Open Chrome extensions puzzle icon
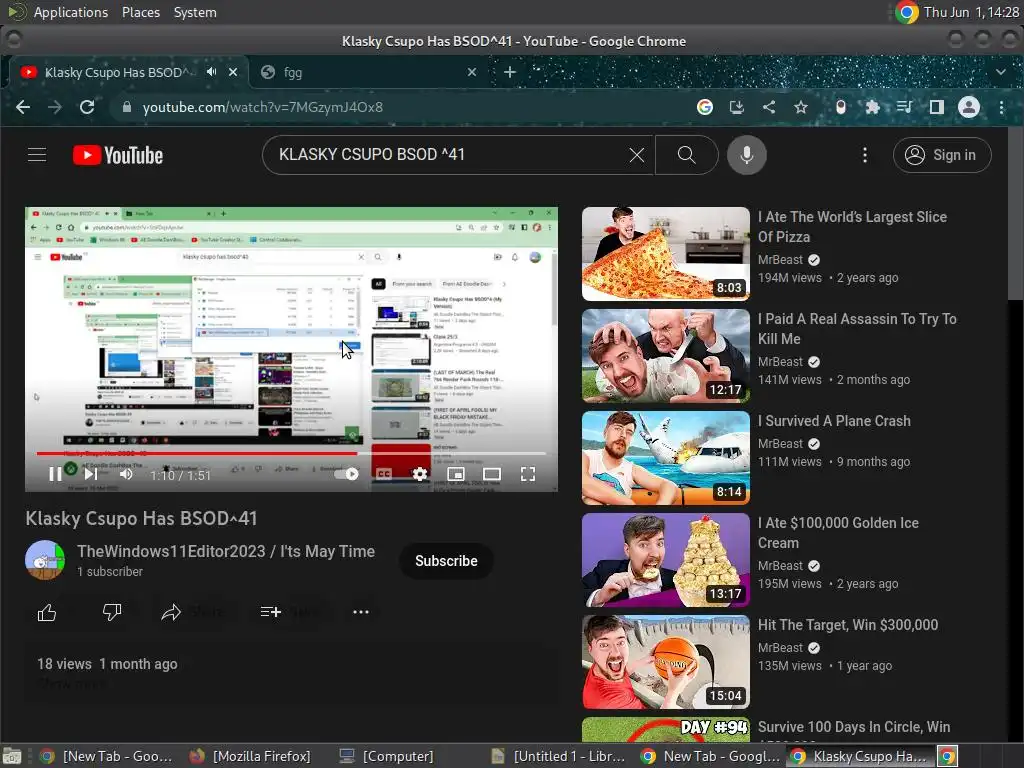This screenshot has height=768, width=1024. pyautogui.click(x=872, y=107)
